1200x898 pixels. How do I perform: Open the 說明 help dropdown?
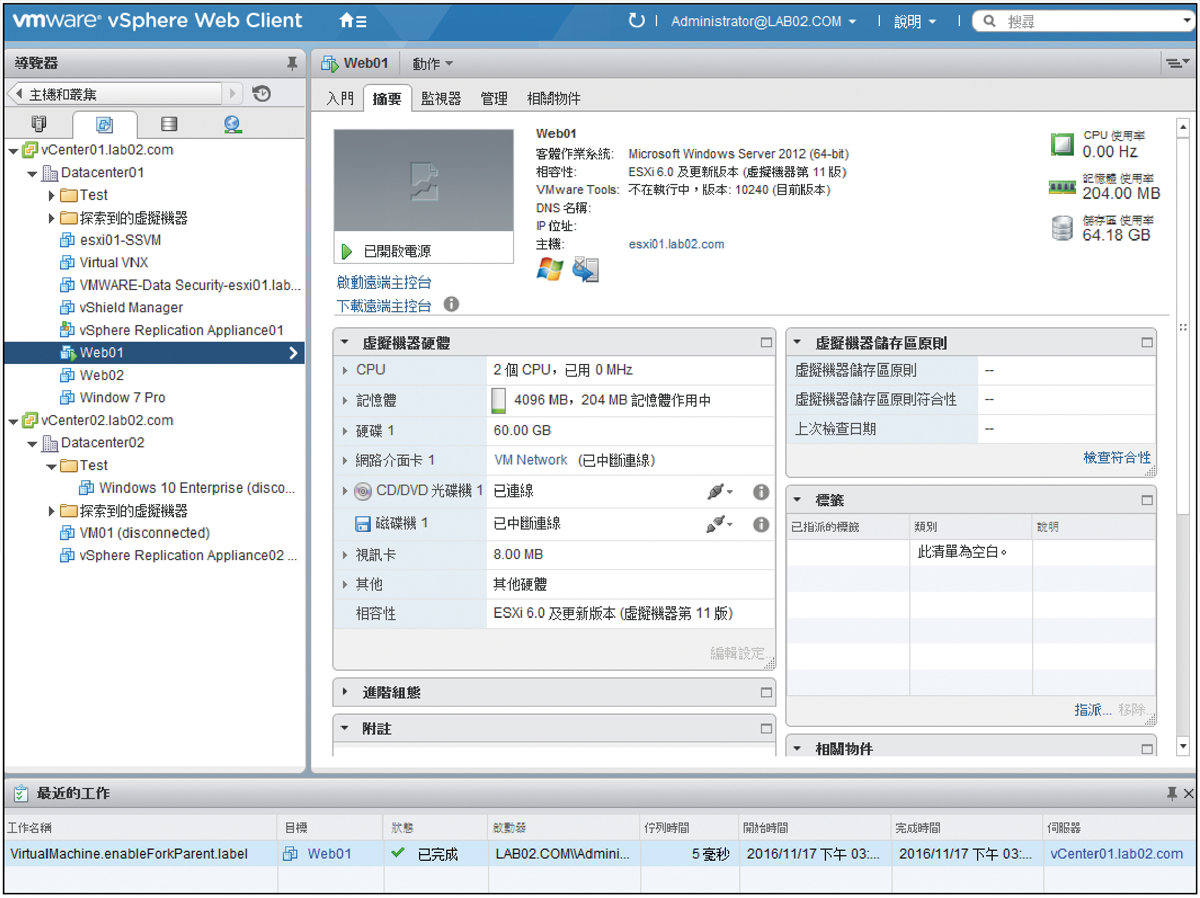(x=915, y=21)
